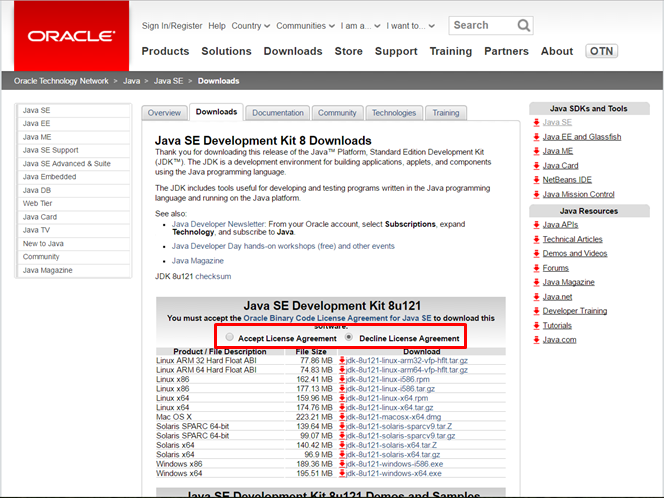Click download icon for macosx-x64.dmg
This screenshot has height=498, width=664.
342,416
